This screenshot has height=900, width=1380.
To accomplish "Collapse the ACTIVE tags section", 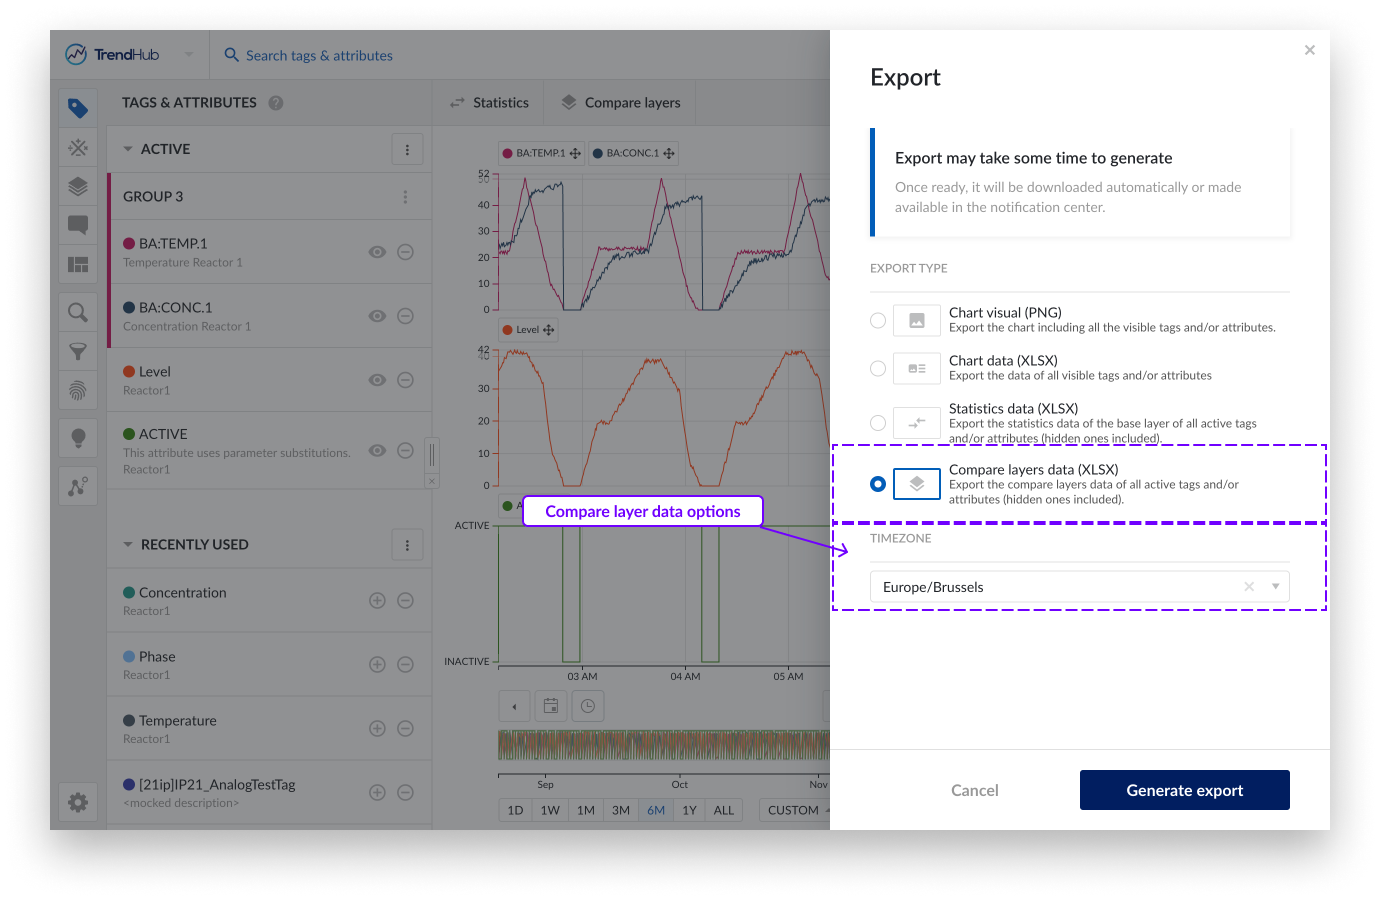I will click(x=128, y=149).
